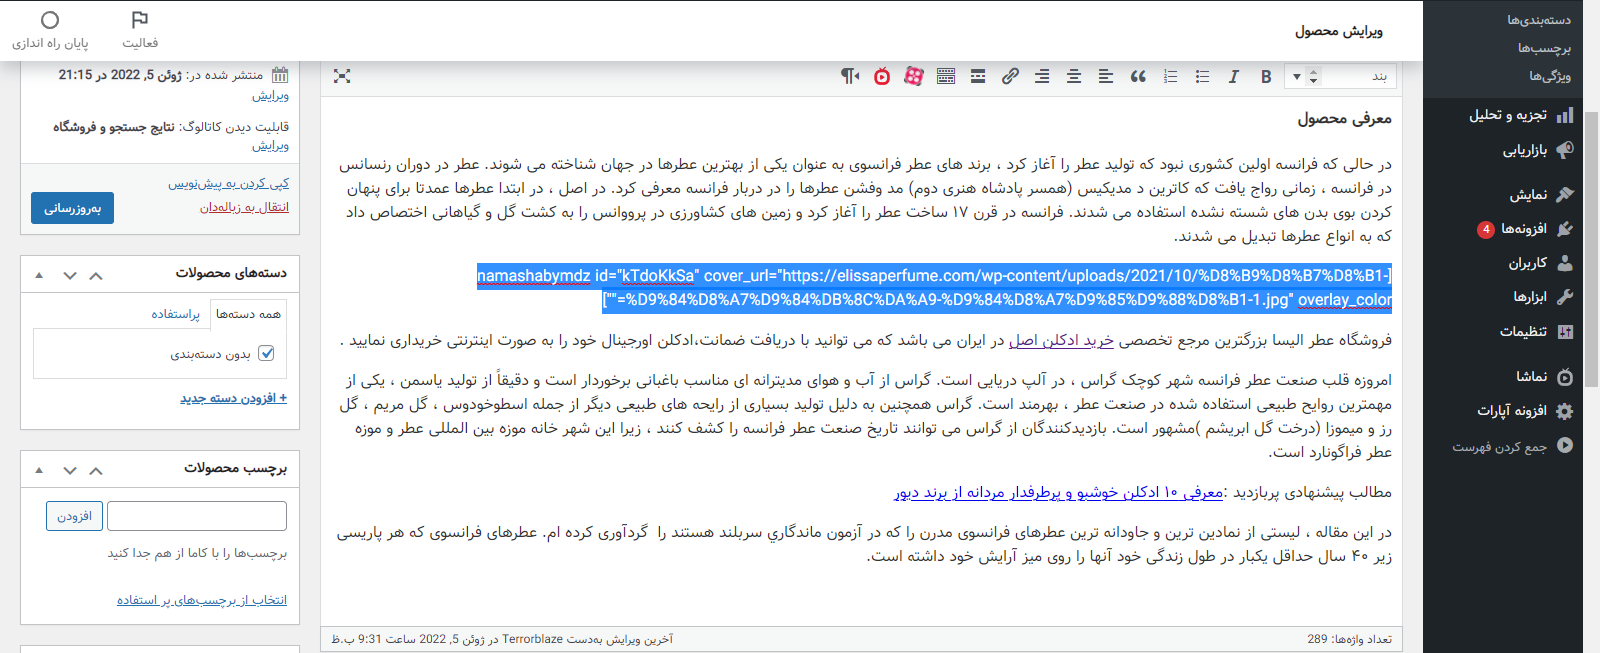This screenshot has height=653, width=1600.
Task: Collapse the برچسب محصولات panel
Action: (39, 470)
